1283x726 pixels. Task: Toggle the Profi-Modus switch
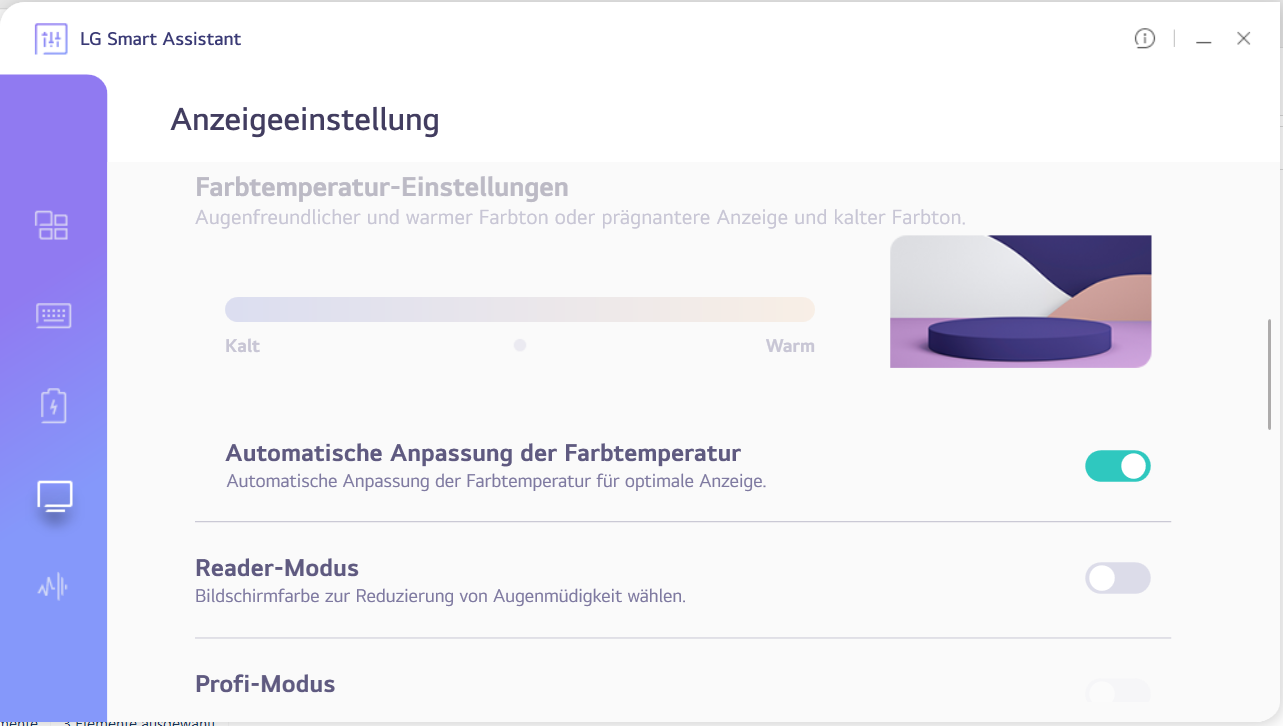[1118, 691]
